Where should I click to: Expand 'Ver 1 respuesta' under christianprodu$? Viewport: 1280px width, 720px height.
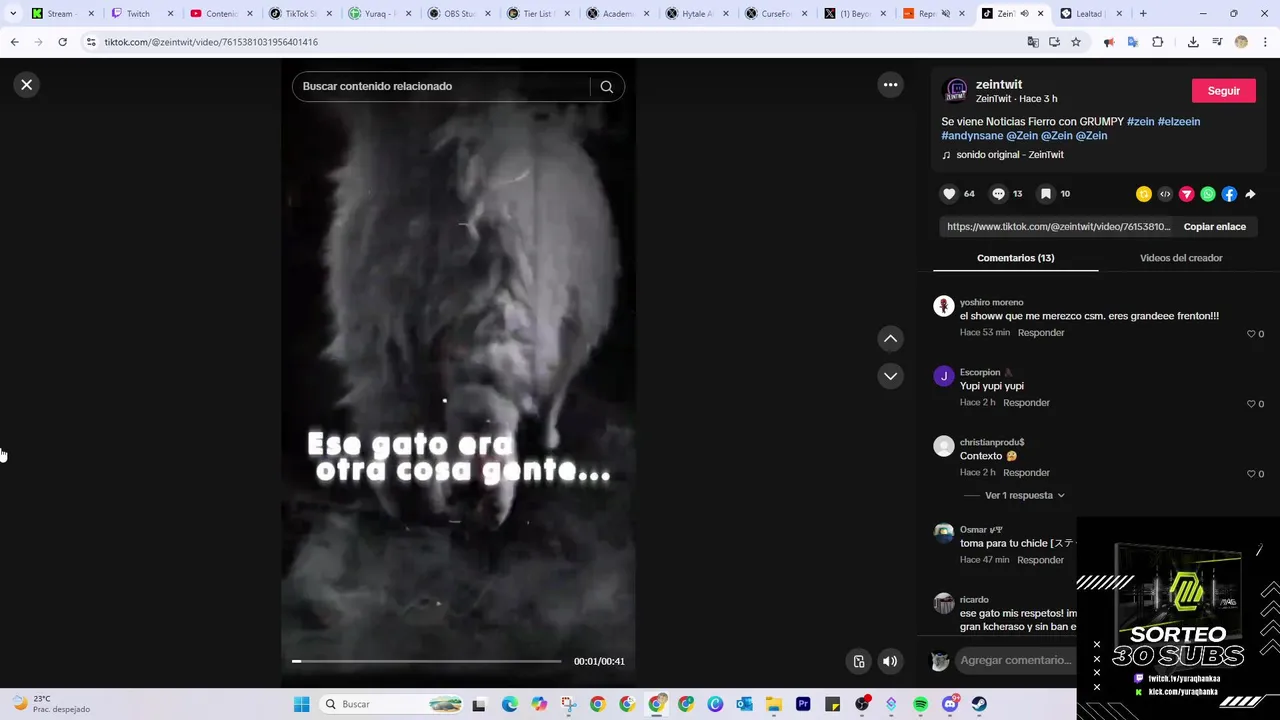pos(1024,496)
